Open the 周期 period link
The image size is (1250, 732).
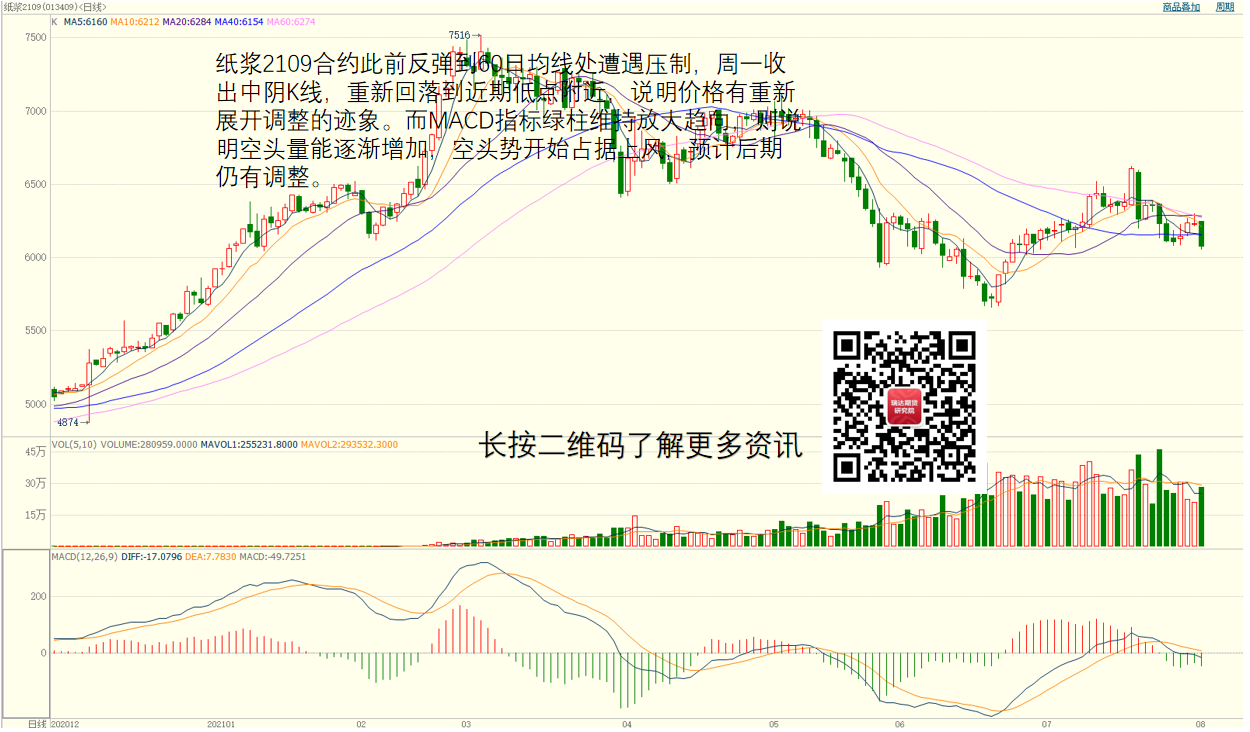1225,7
